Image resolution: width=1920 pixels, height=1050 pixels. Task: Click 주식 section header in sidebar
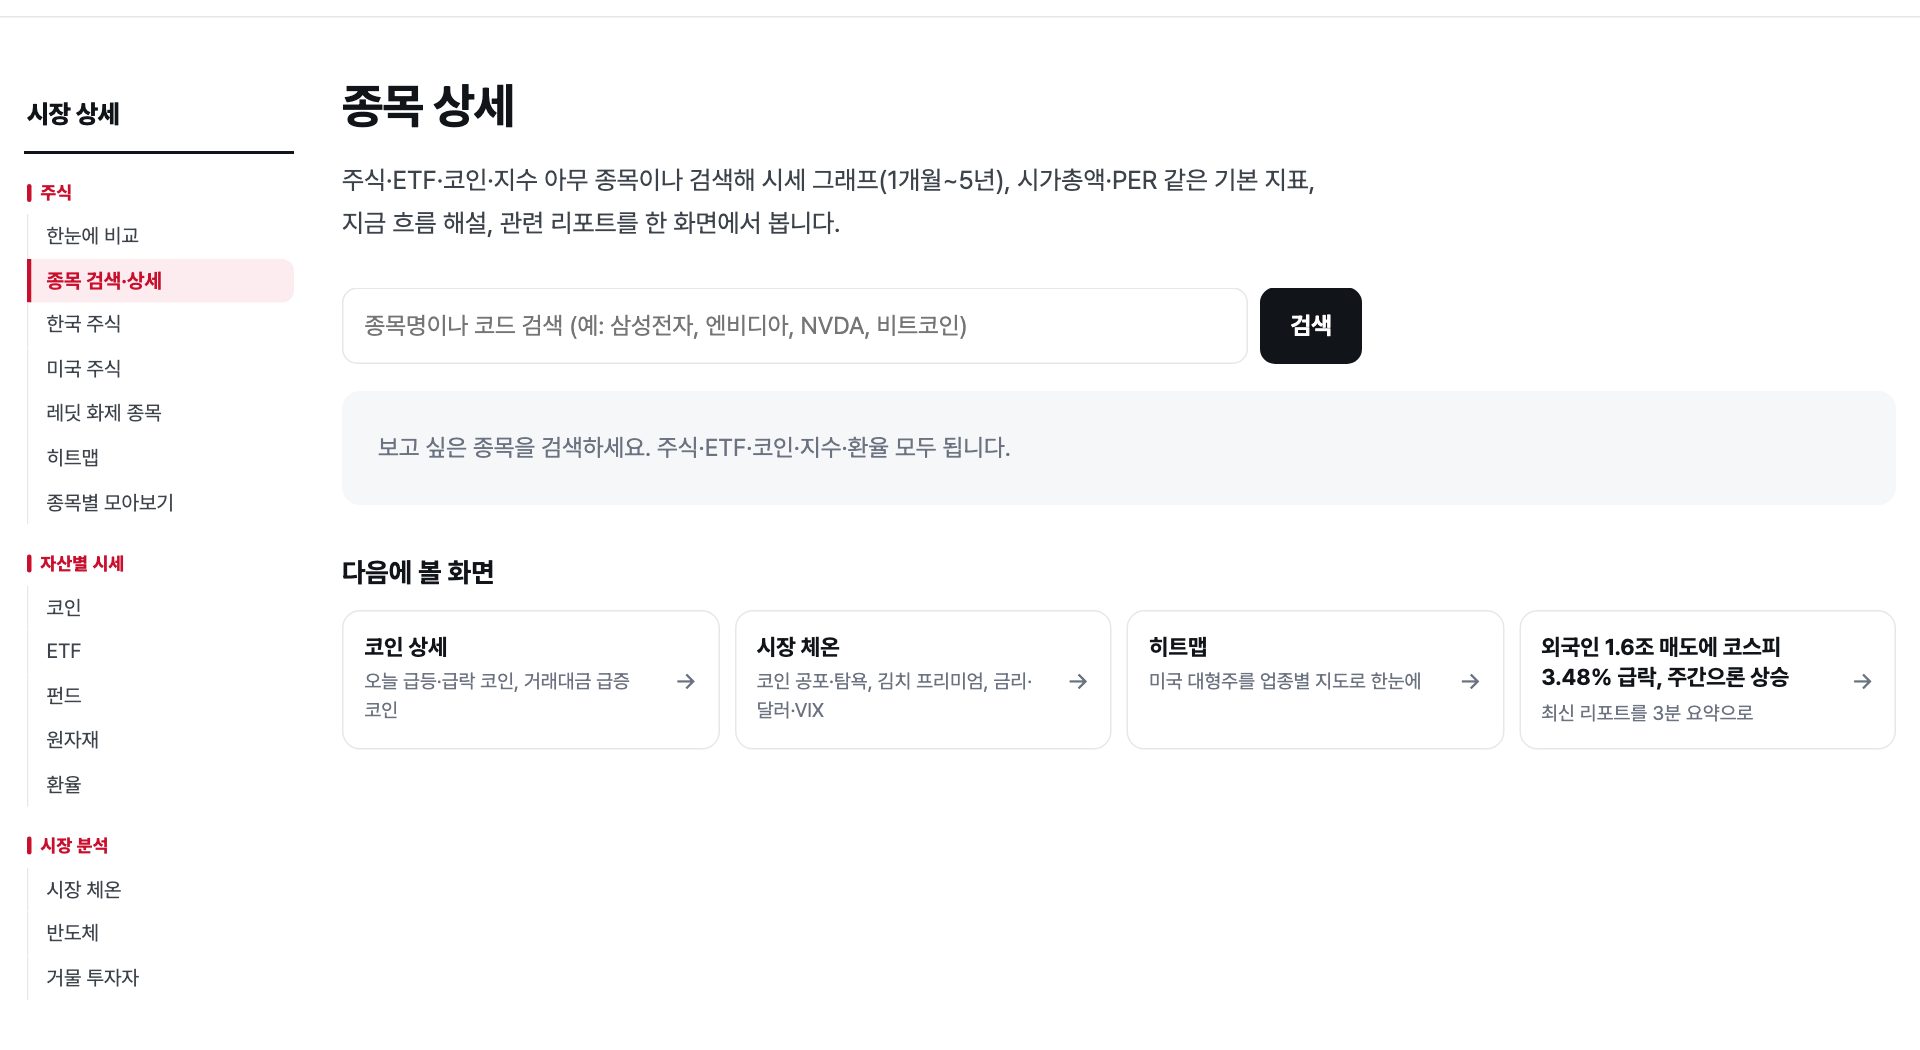[x=56, y=193]
